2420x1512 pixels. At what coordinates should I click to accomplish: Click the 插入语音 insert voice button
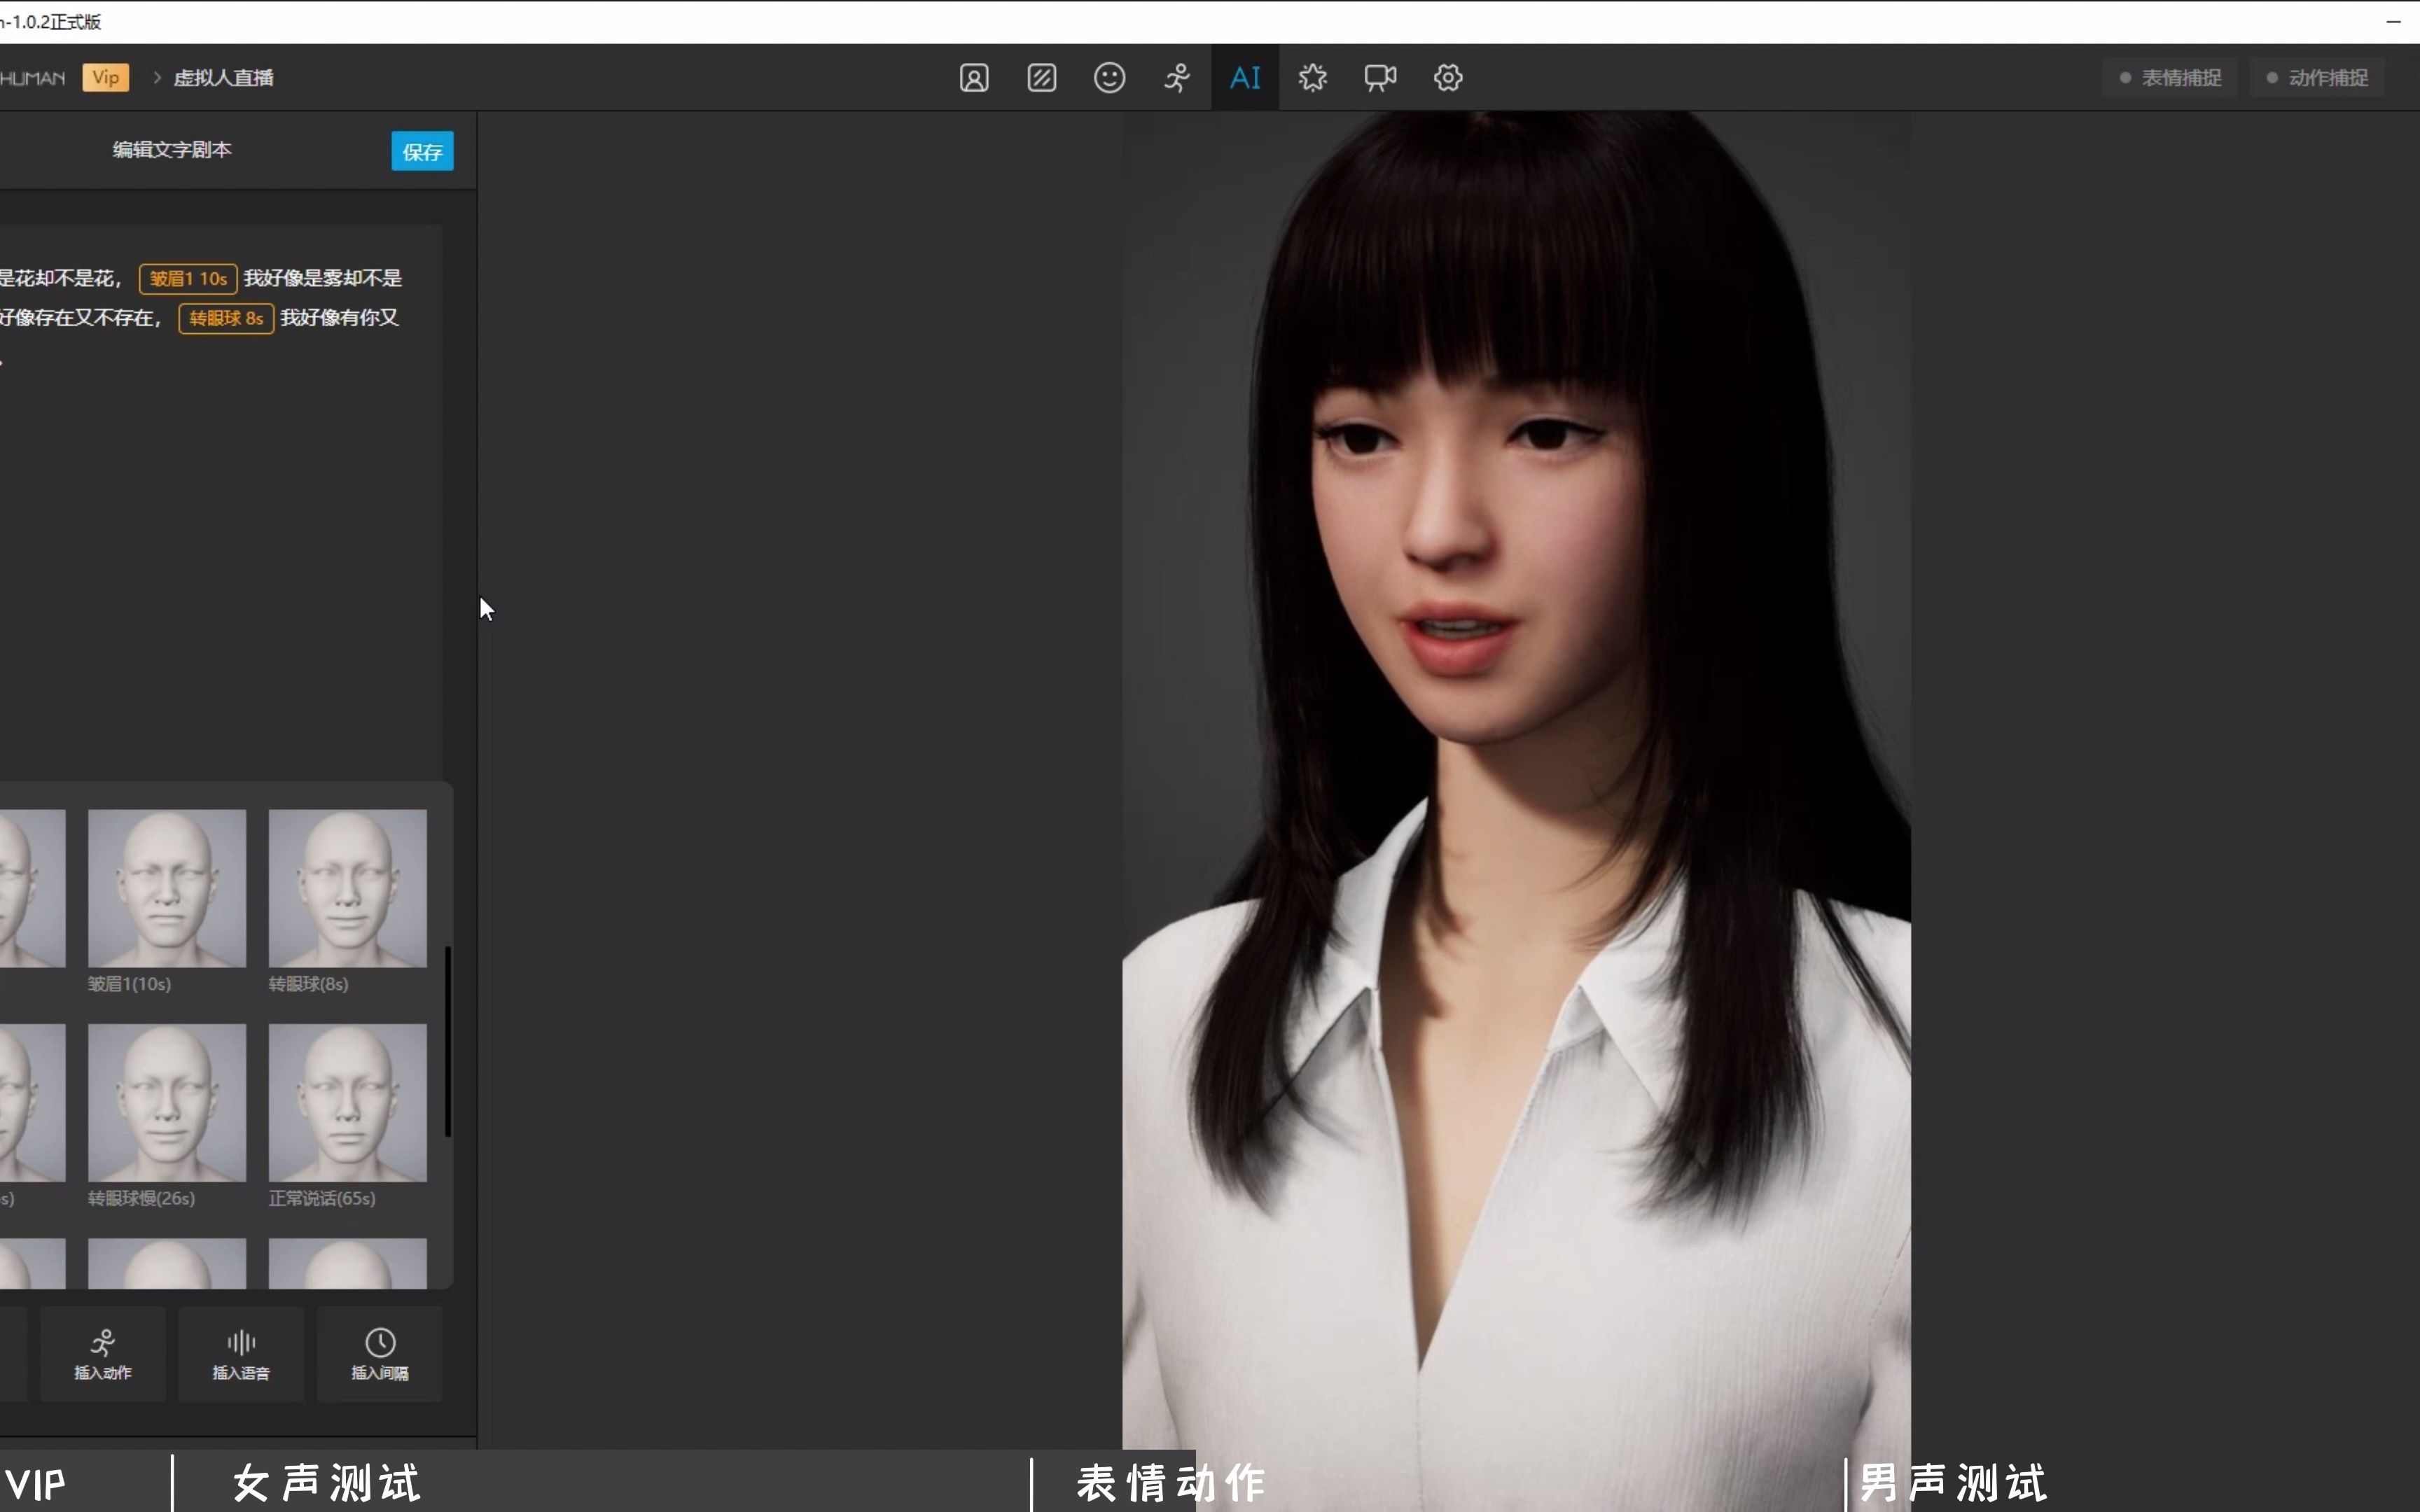[241, 1354]
